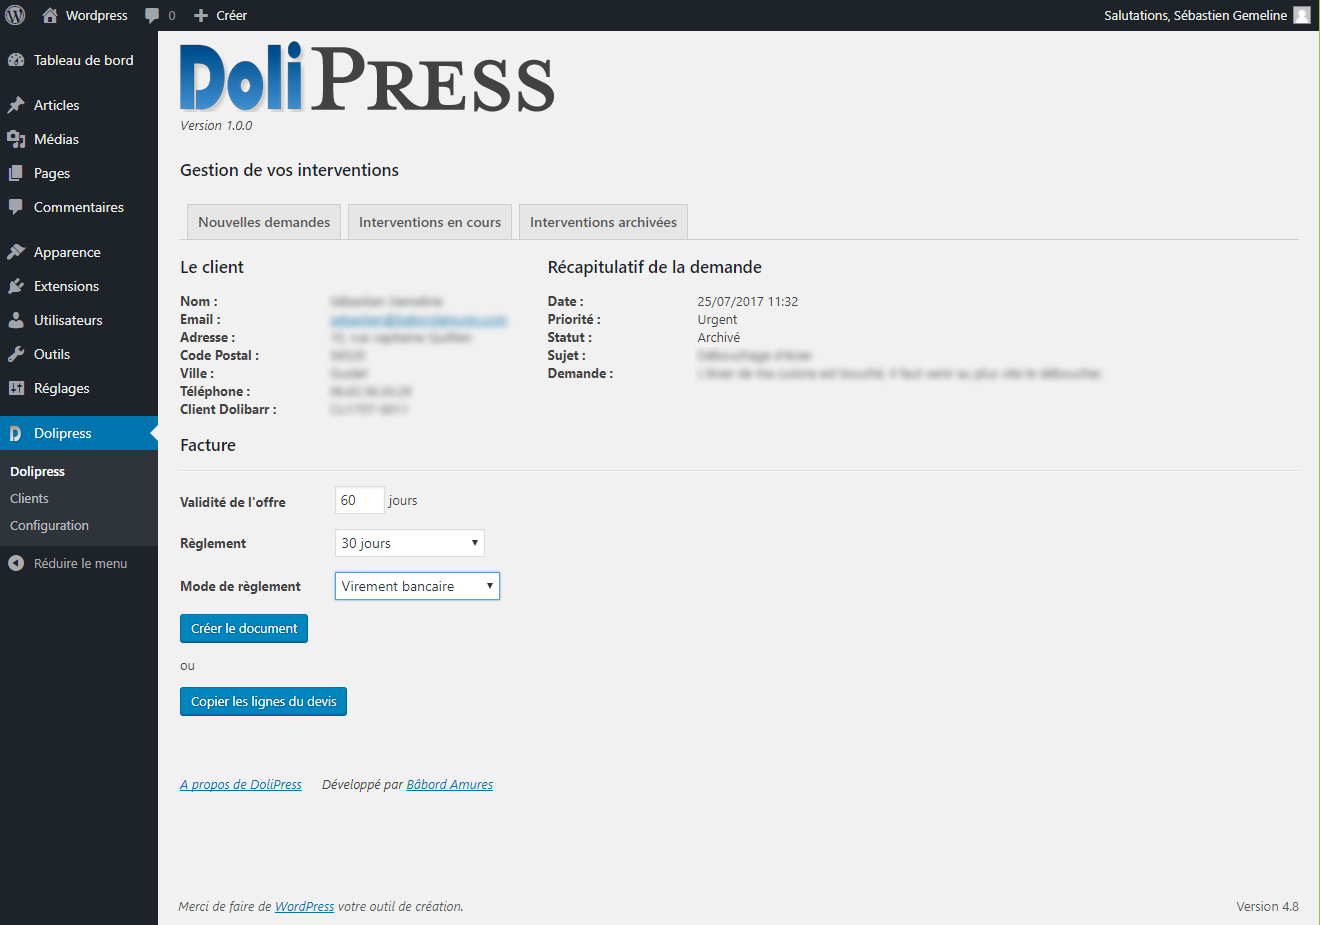Open the A propos de DoliPress link

240,784
